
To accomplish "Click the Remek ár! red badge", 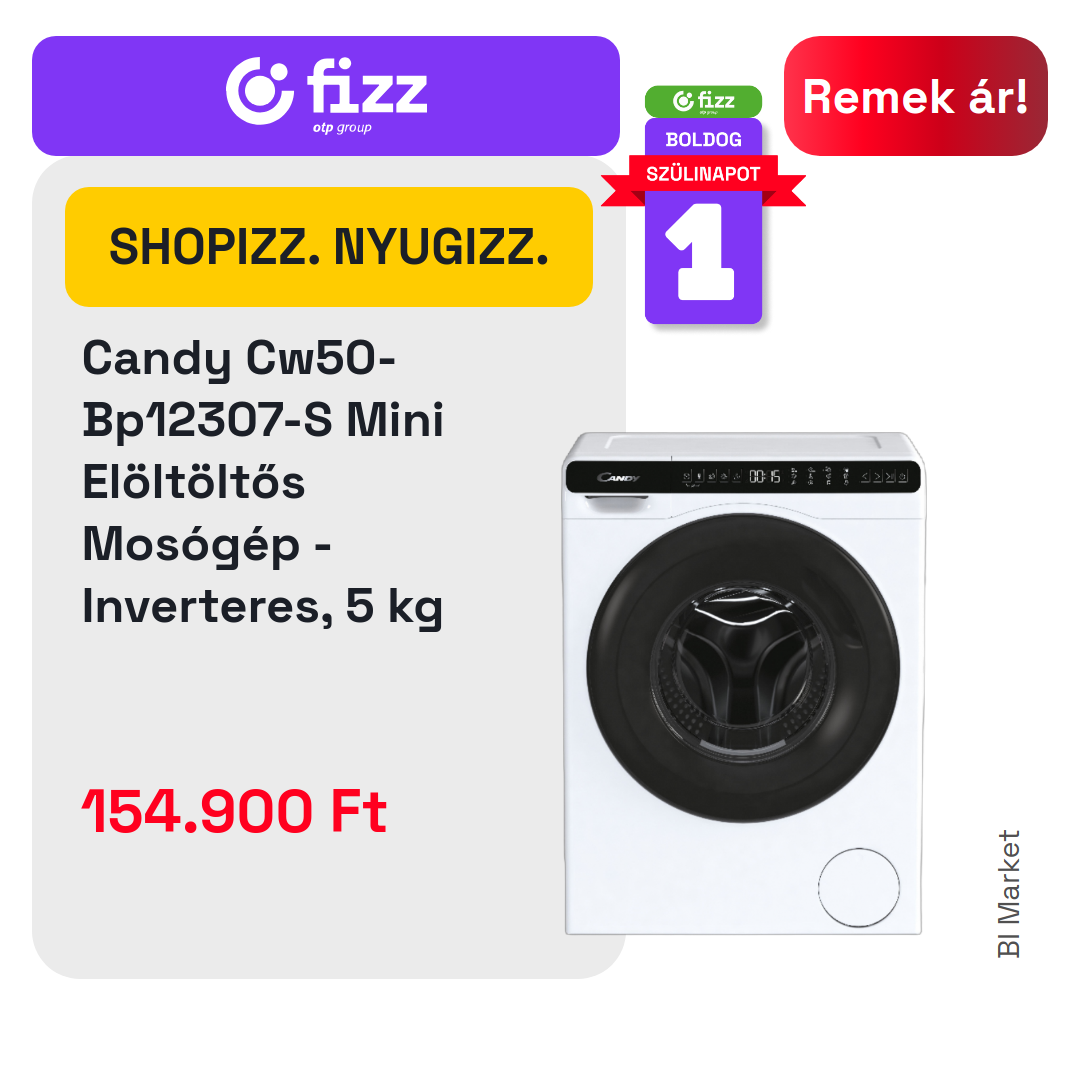I will pos(915,96).
